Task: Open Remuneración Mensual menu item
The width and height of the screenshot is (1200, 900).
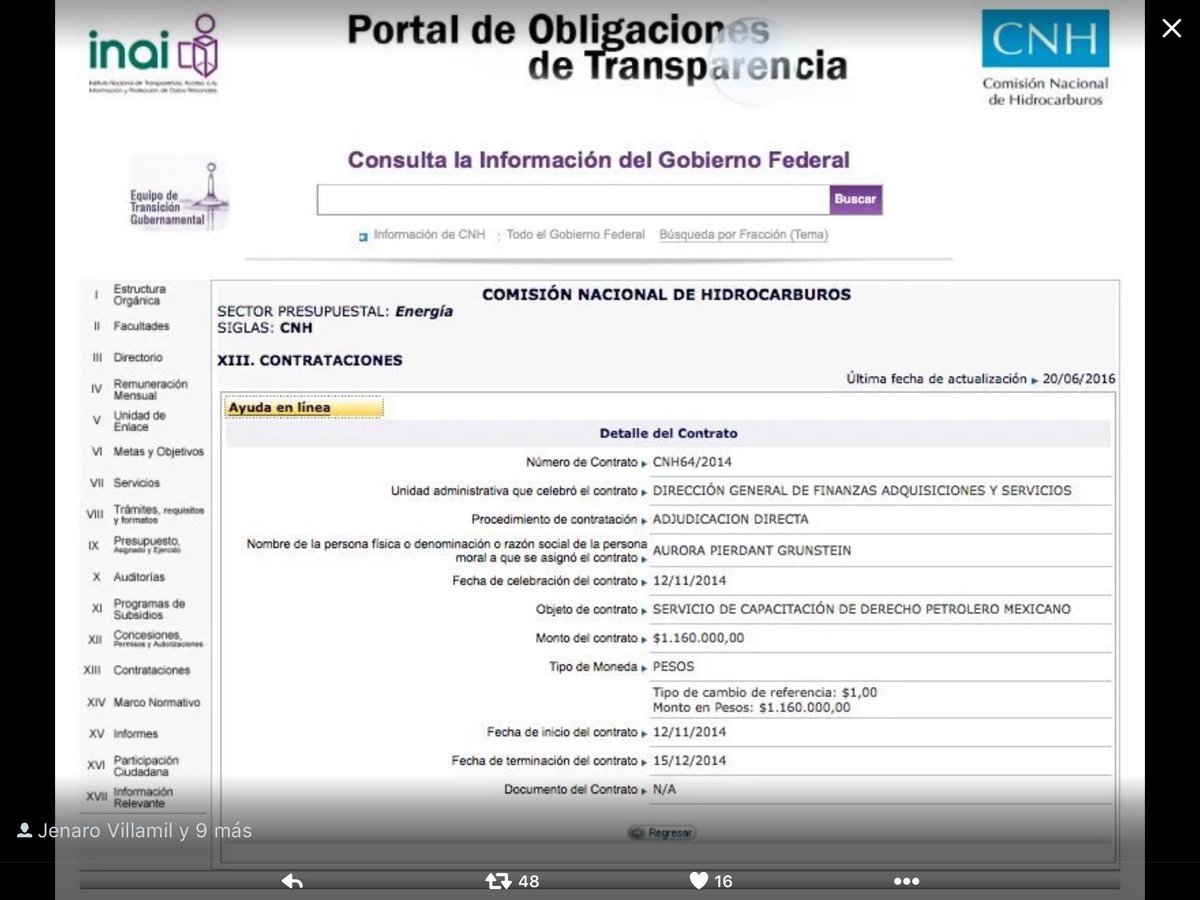Action: (150, 390)
